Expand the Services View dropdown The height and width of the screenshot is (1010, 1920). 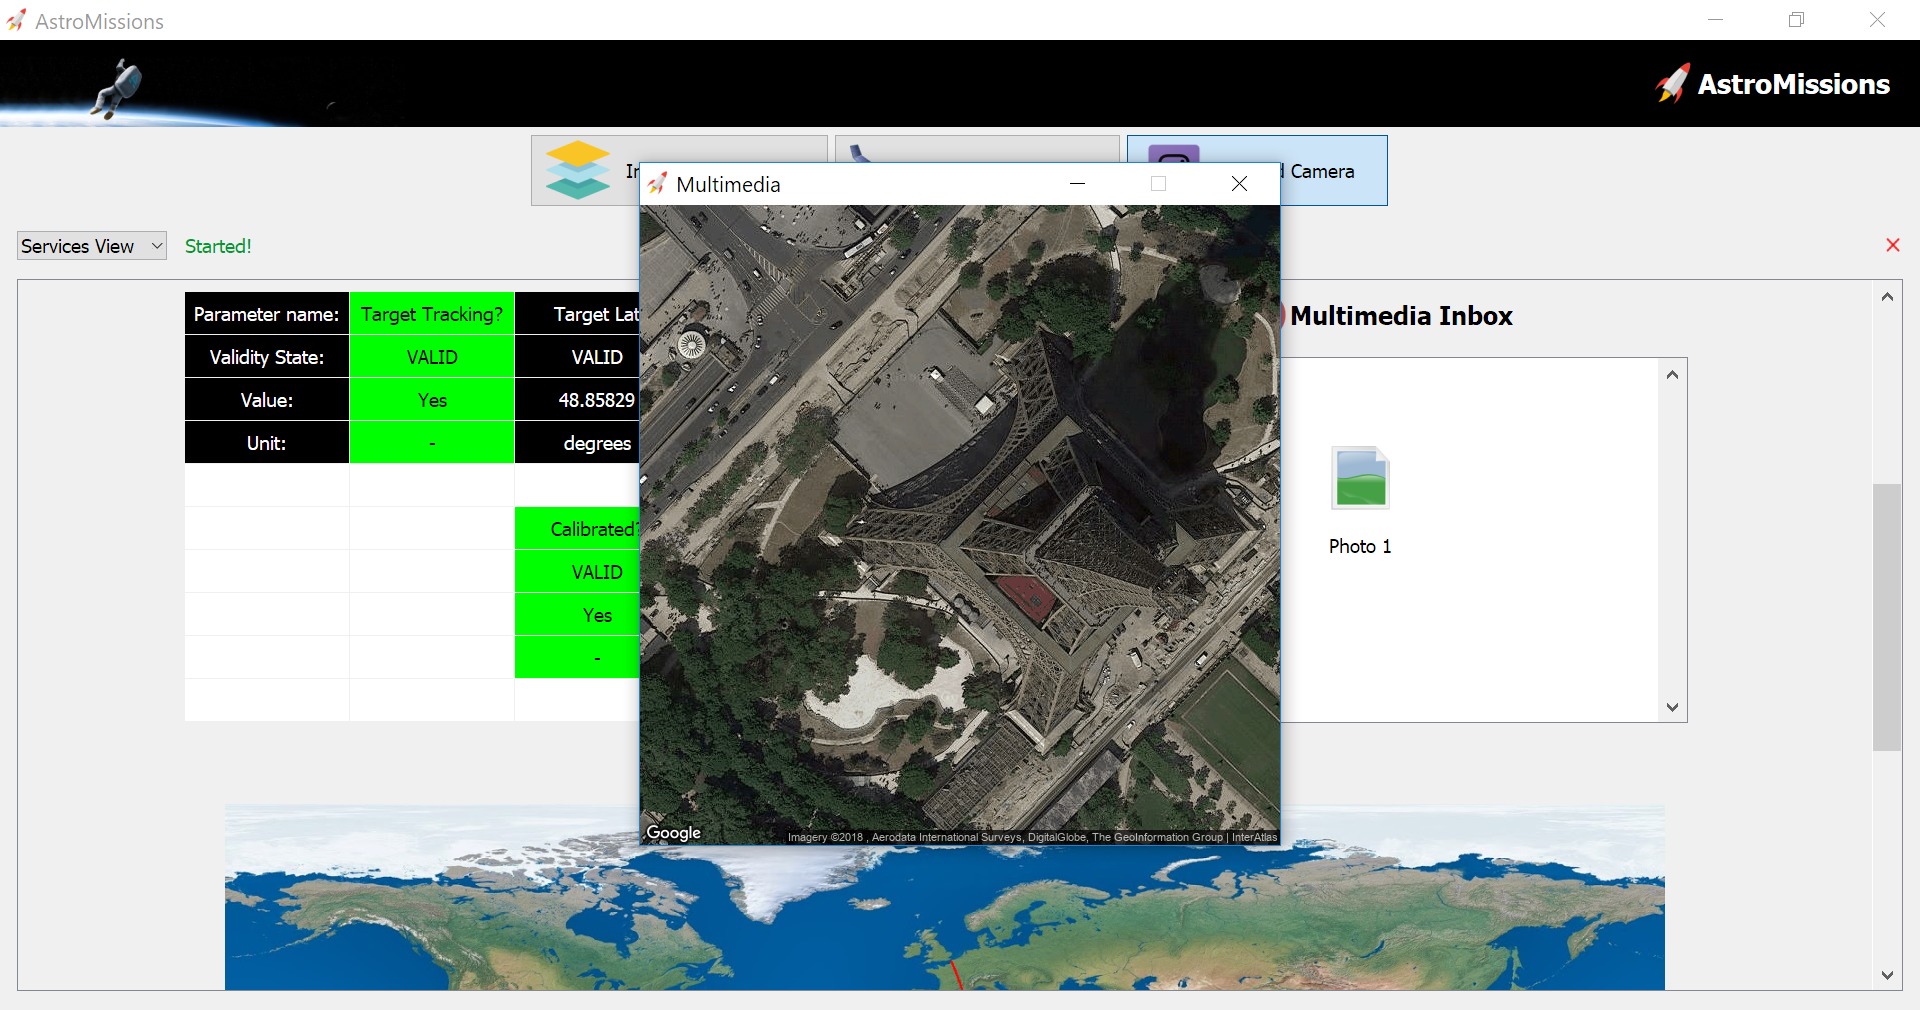[x=91, y=246]
